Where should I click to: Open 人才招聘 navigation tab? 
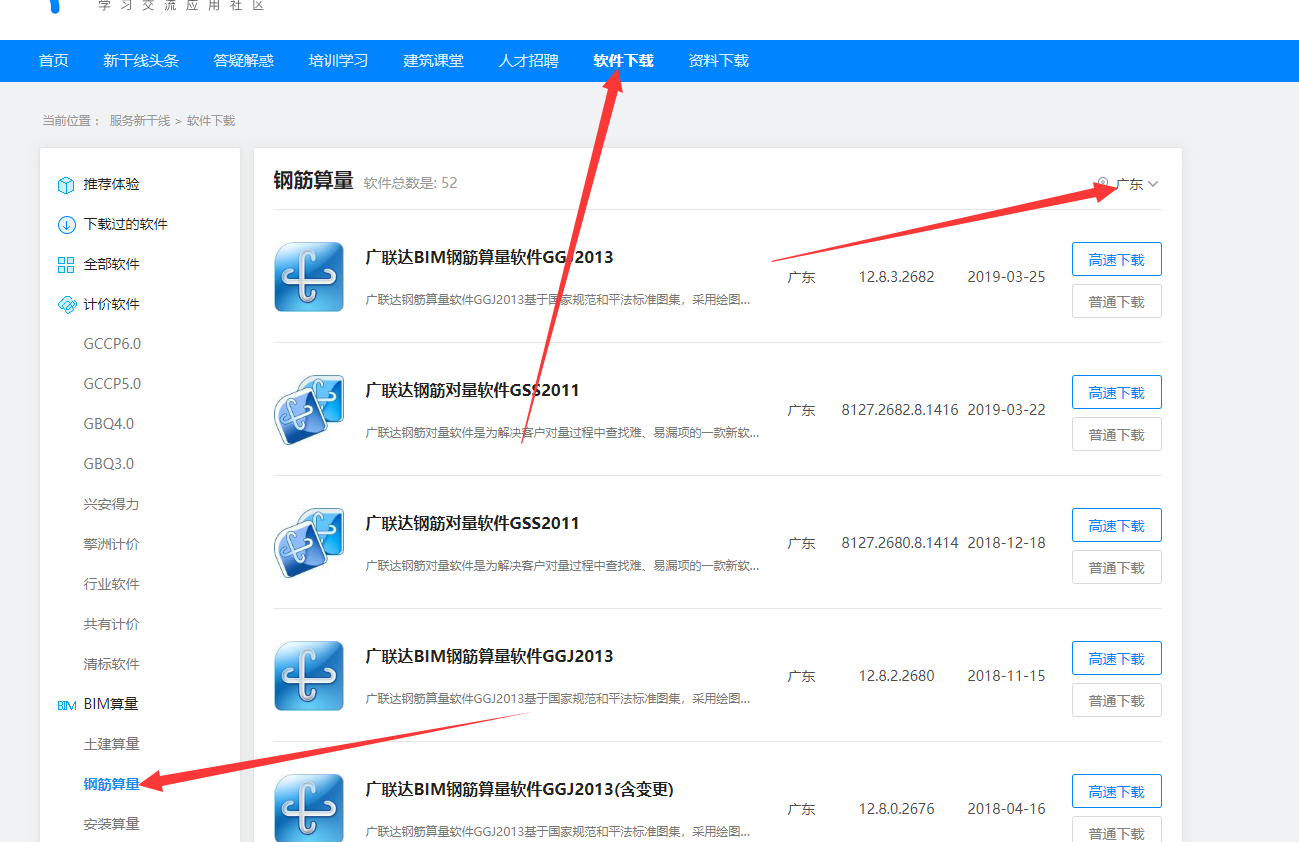[x=528, y=61]
